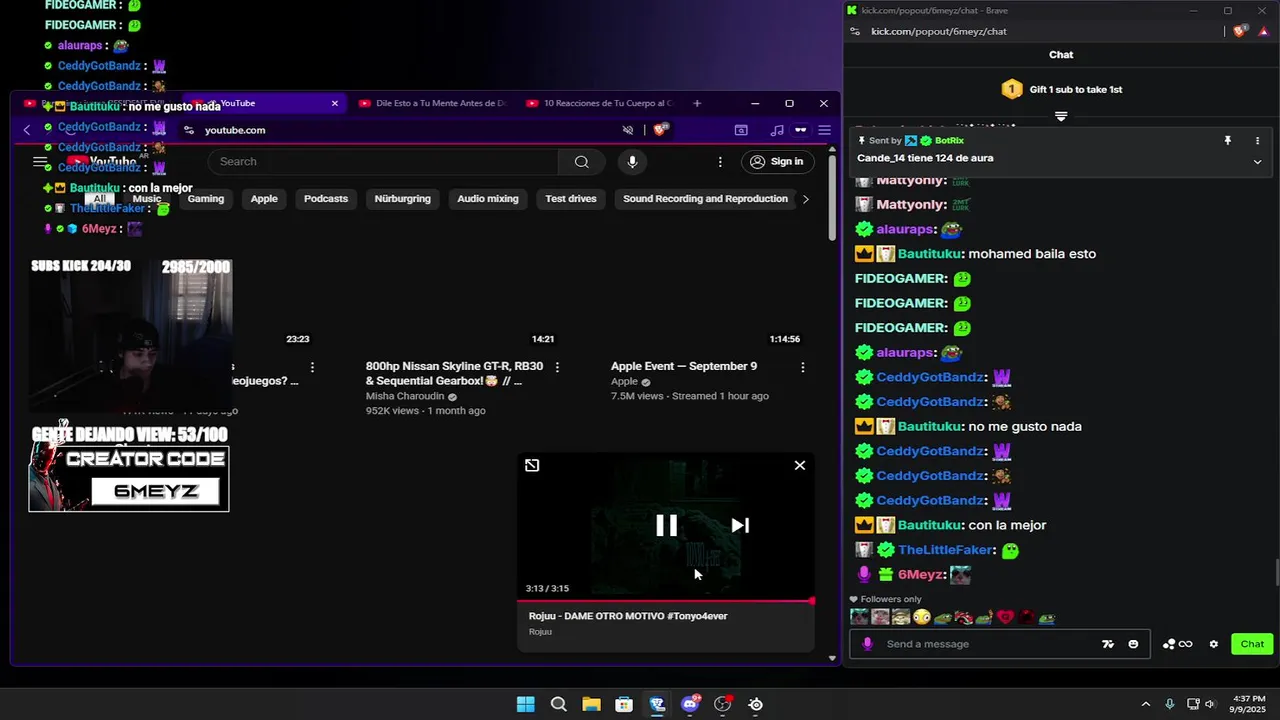Select the Nürburgring category chip
Image resolution: width=1280 pixels, height=720 pixels.
402,198
